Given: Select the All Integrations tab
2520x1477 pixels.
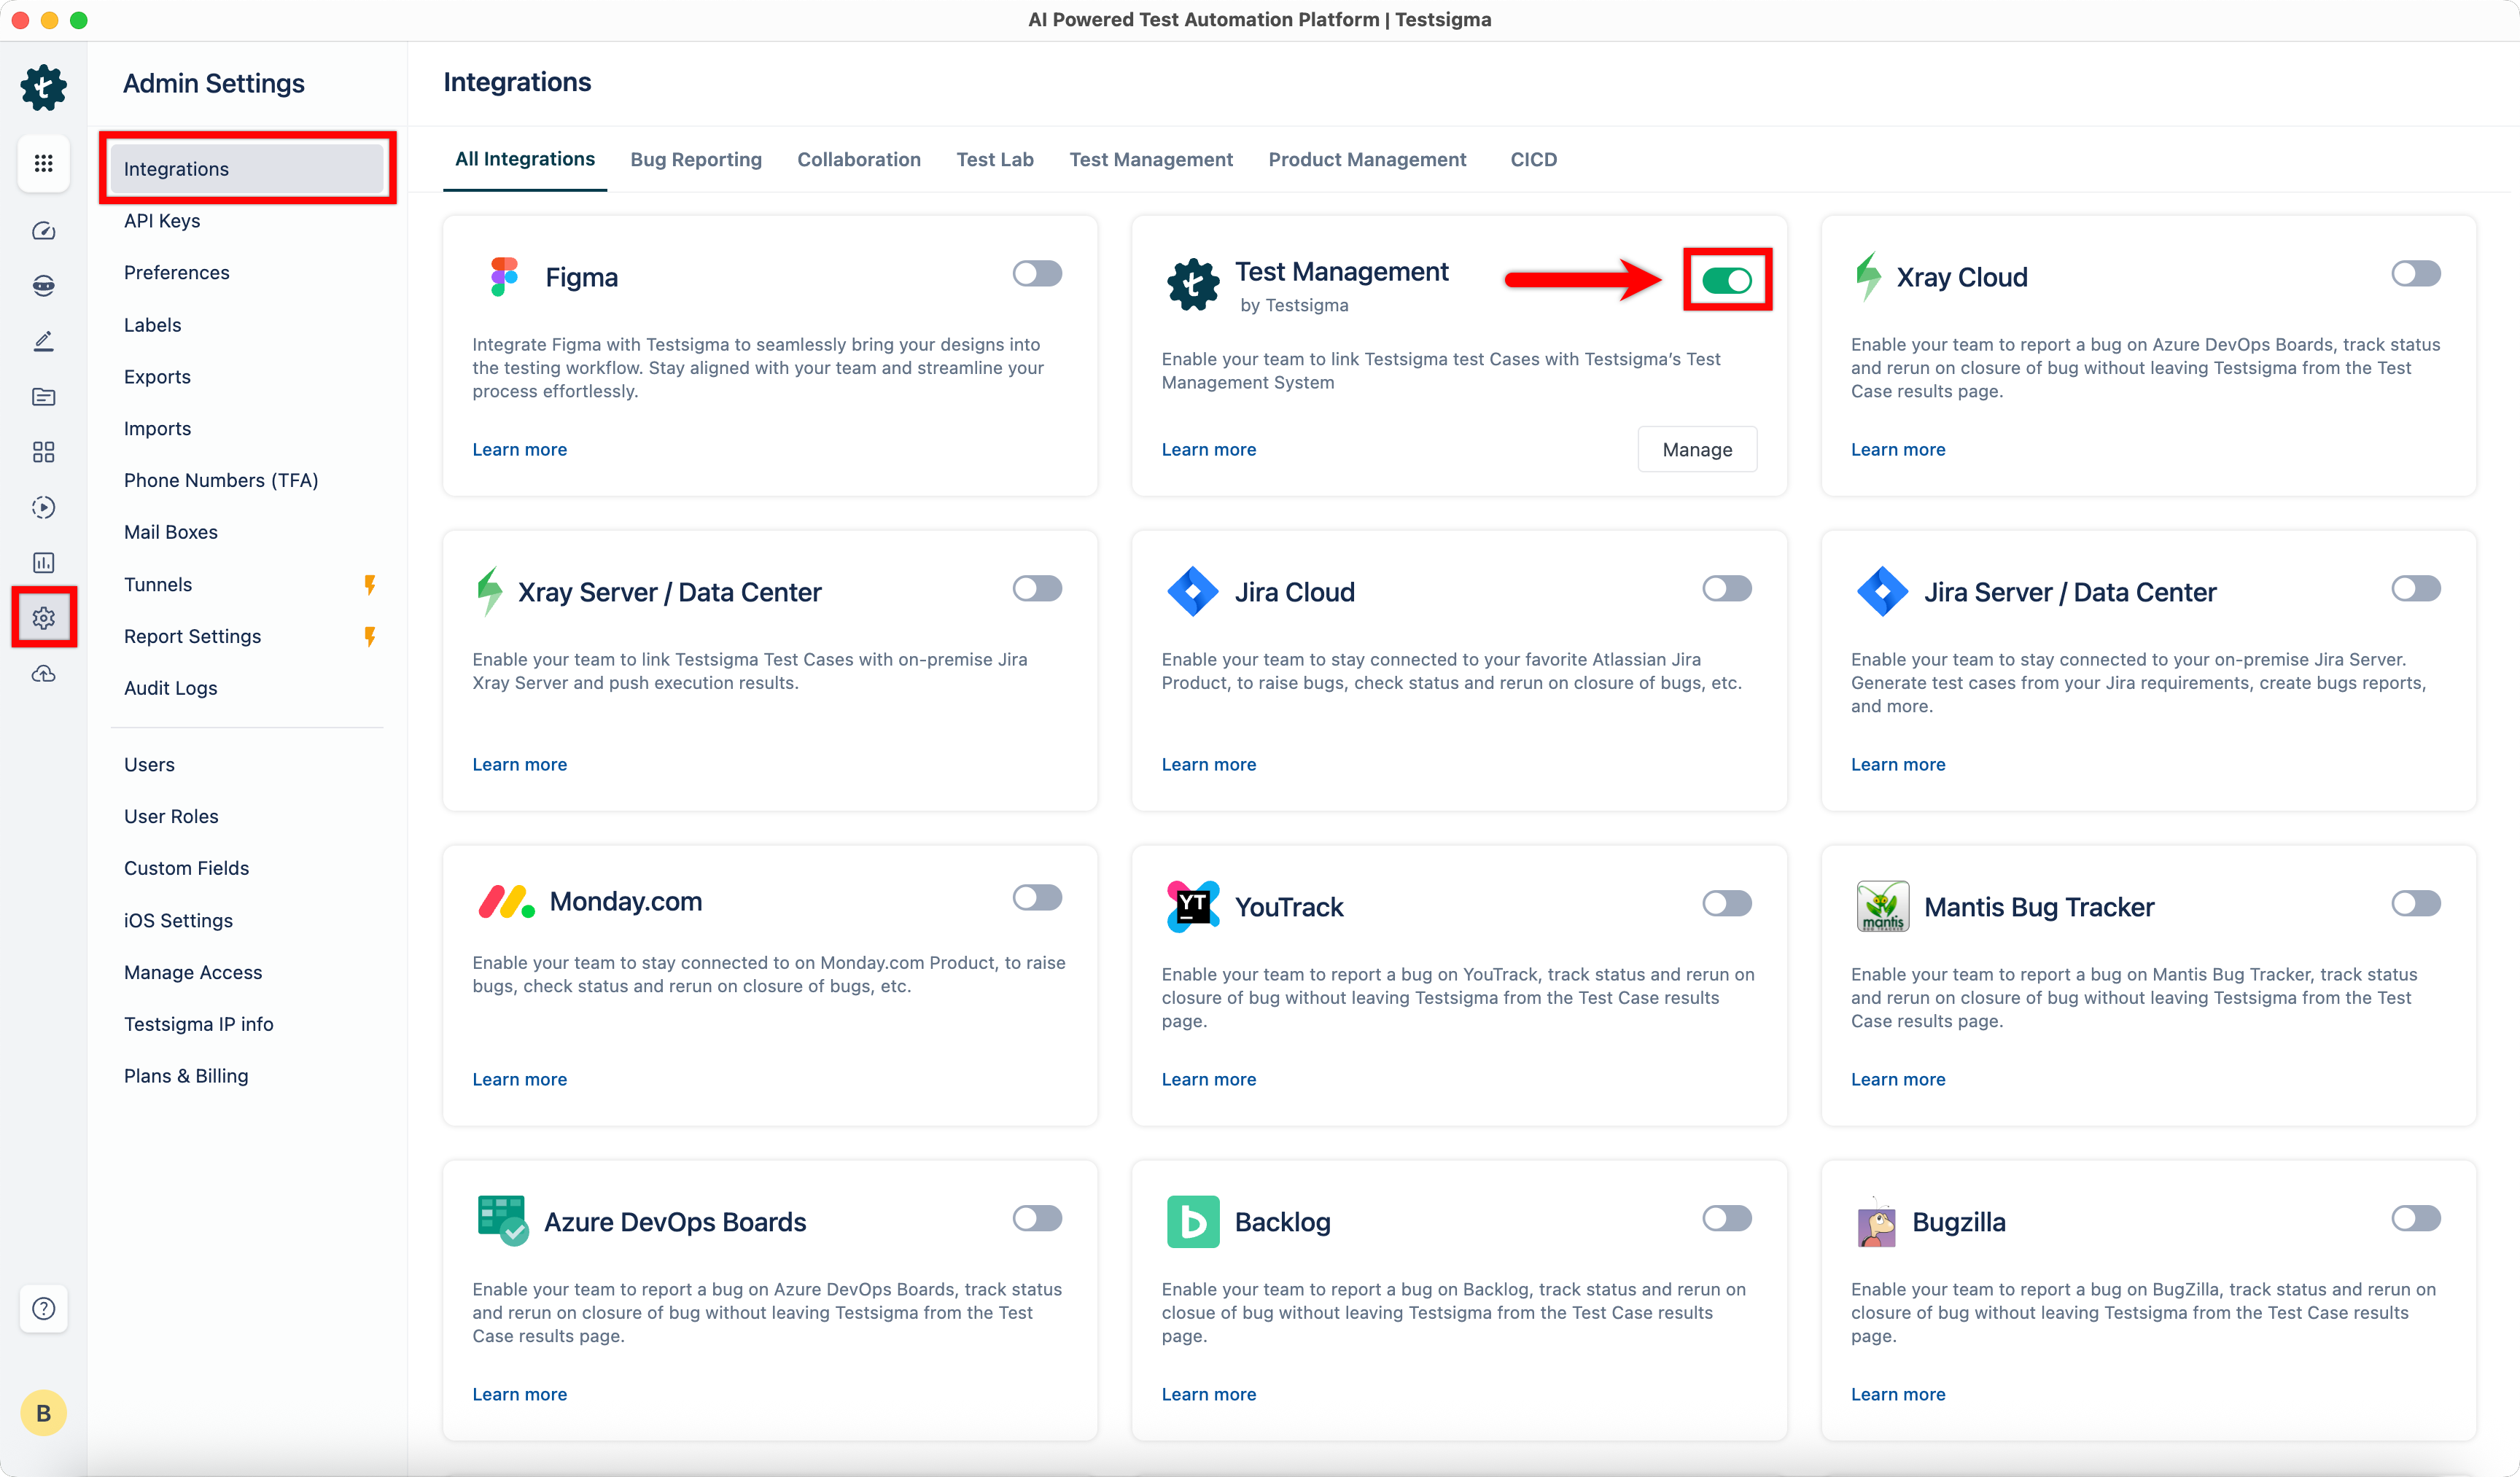Looking at the screenshot, I should pos(524,159).
